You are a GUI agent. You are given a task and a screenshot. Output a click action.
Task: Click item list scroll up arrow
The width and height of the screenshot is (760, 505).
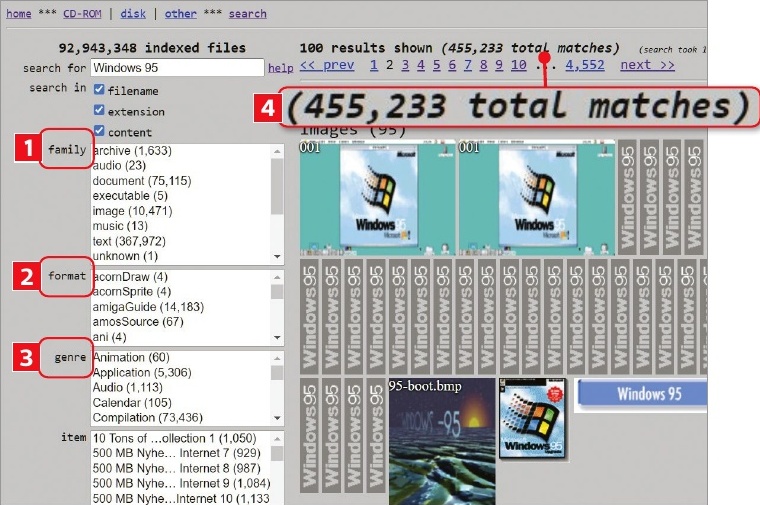coord(277,439)
